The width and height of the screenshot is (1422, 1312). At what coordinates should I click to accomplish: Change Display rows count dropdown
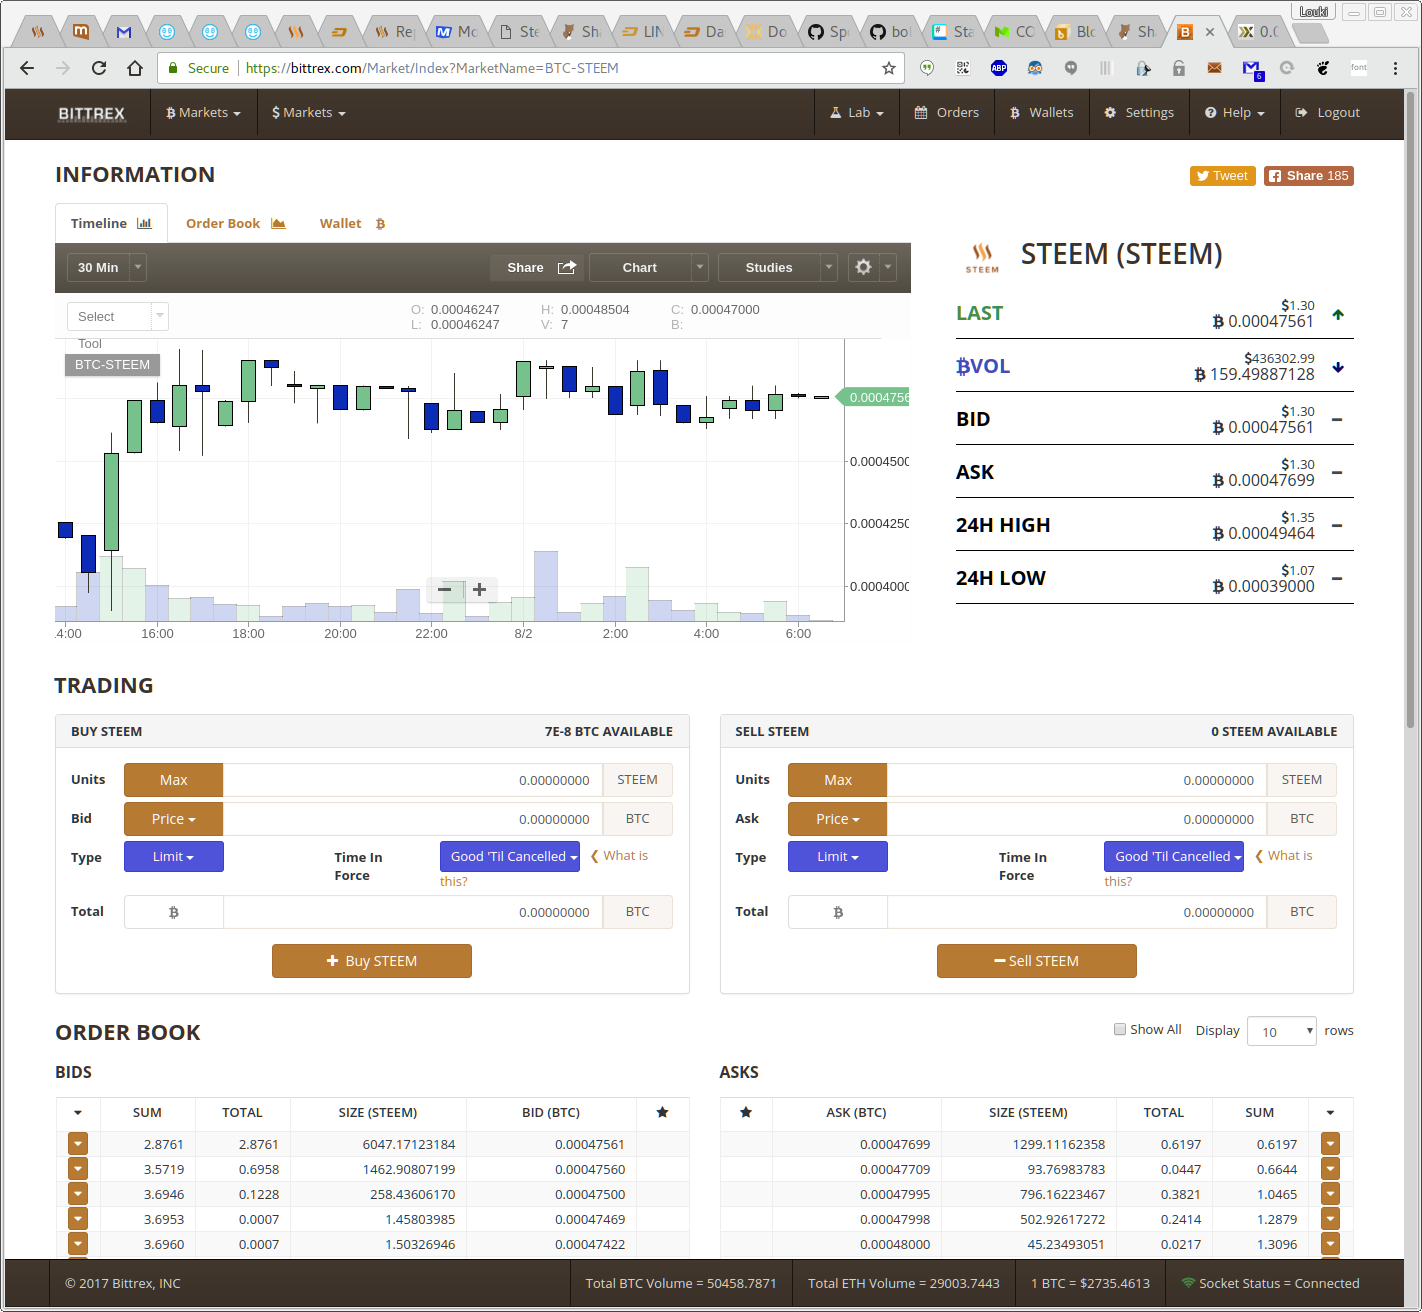[1282, 1031]
